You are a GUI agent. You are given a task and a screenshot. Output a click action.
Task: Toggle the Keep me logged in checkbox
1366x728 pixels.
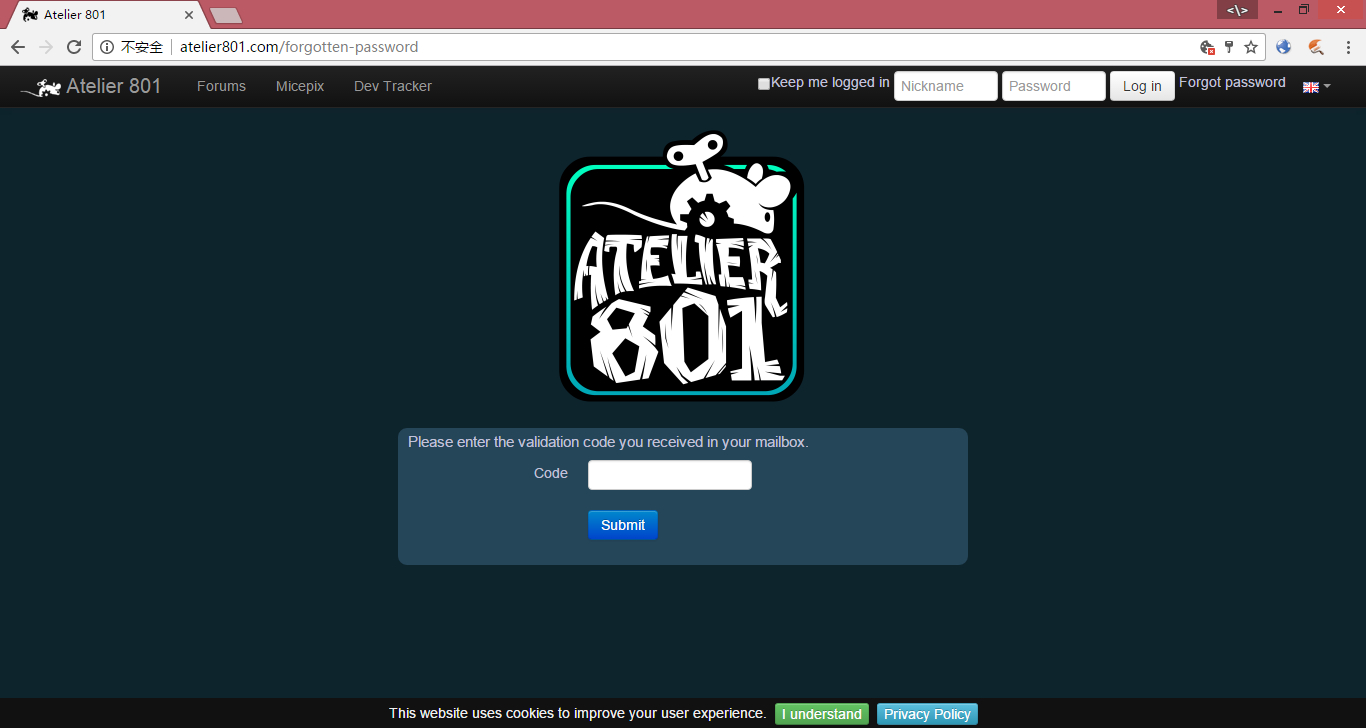764,84
